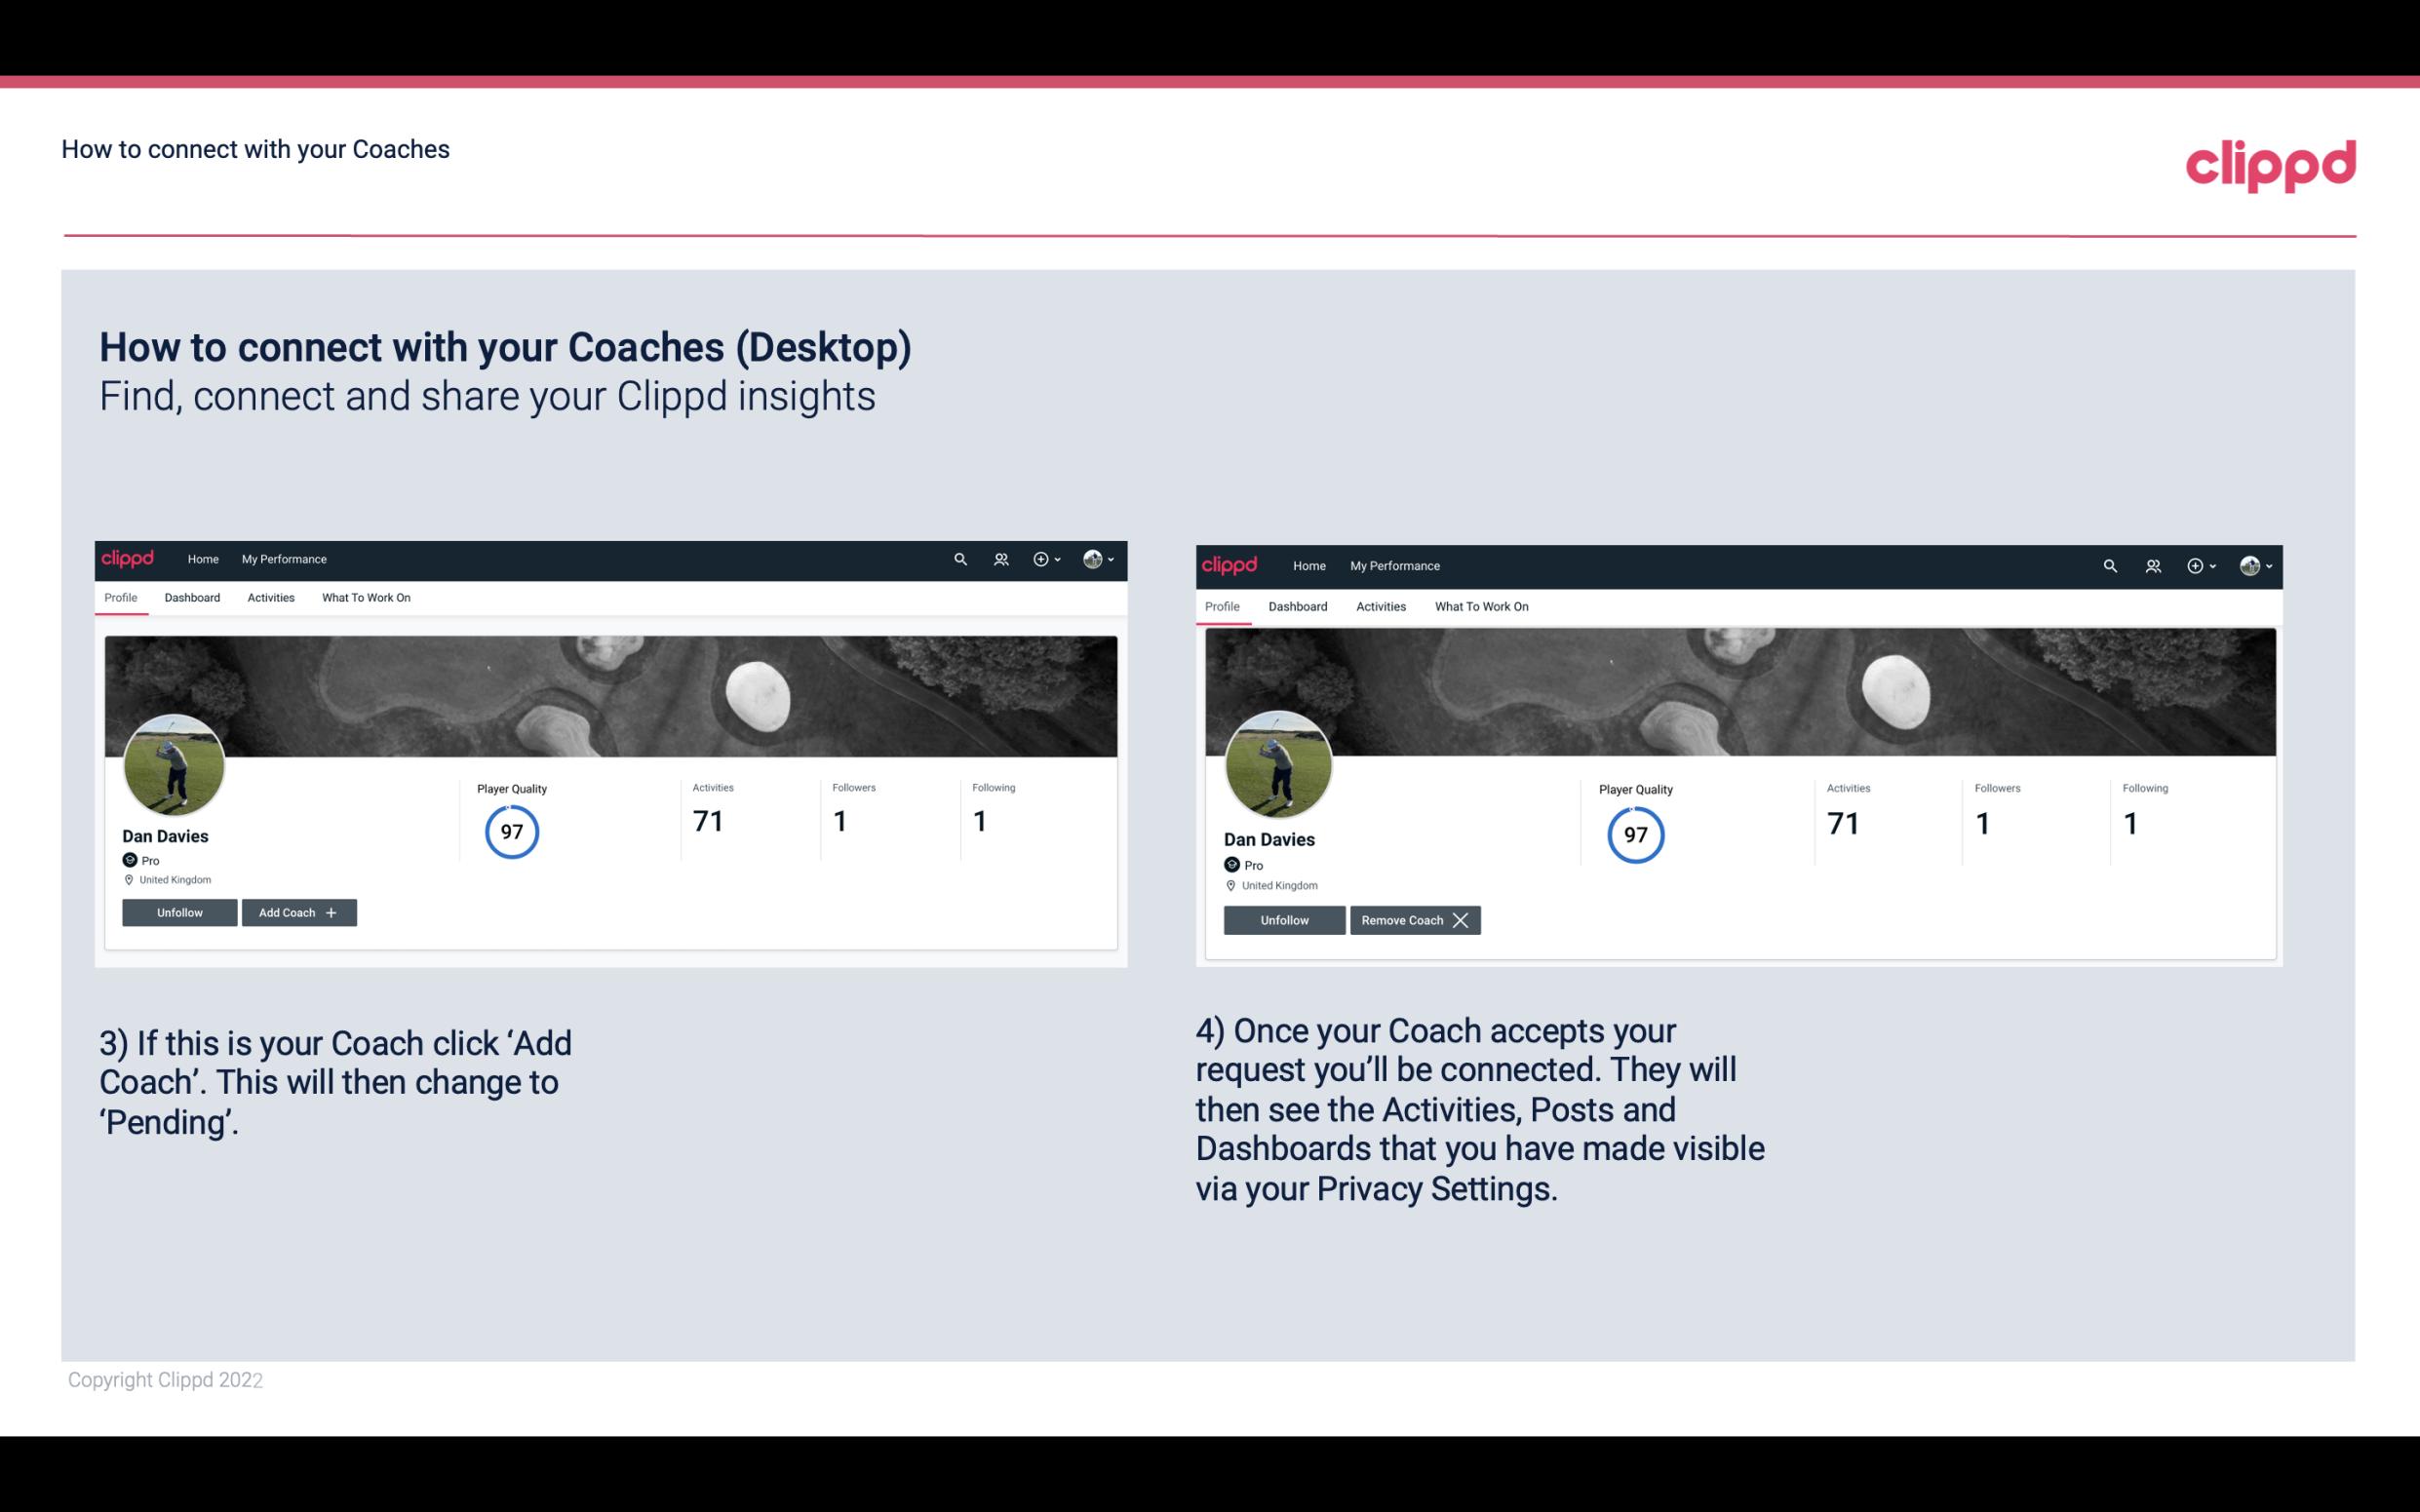
Task: Click the 'Add Coach' button on profile
Action: (296, 911)
